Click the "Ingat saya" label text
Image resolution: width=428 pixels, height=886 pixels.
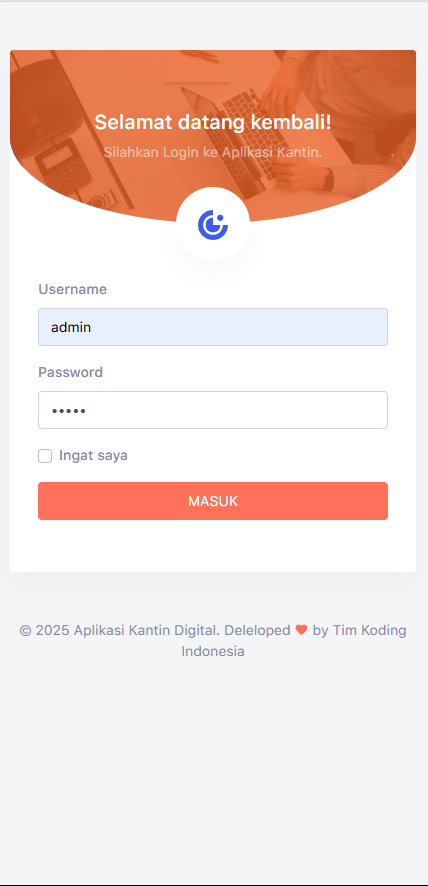click(93, 455)
